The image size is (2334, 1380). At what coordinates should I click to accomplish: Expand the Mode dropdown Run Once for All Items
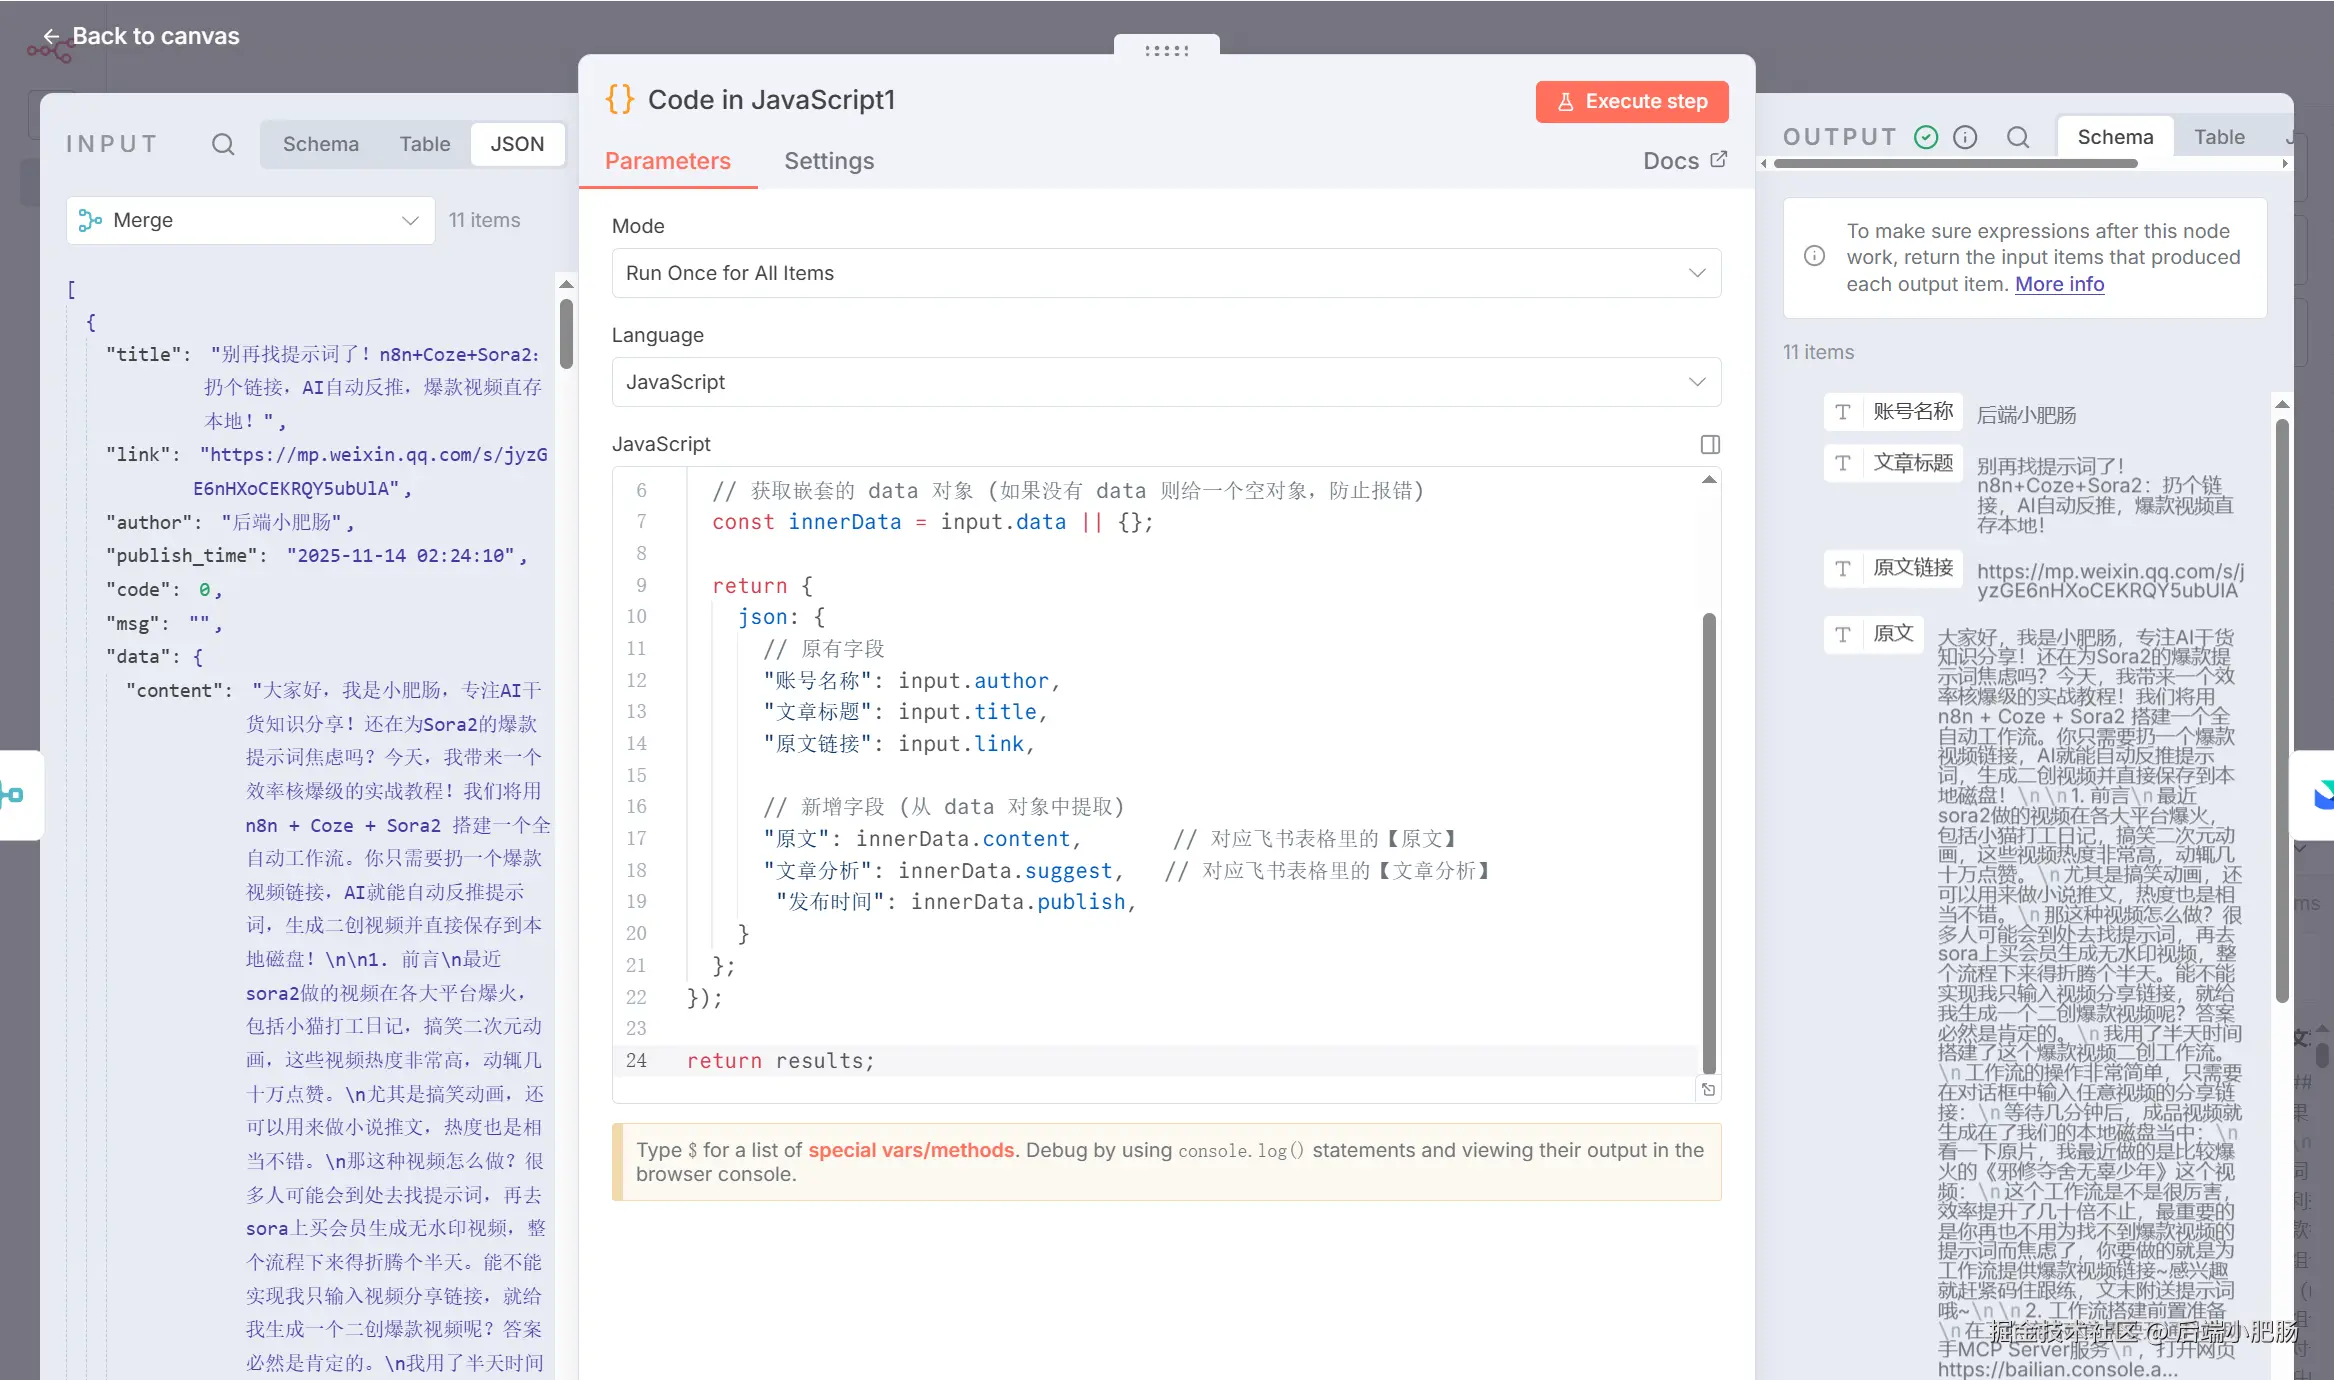(x=1166, y=273)
